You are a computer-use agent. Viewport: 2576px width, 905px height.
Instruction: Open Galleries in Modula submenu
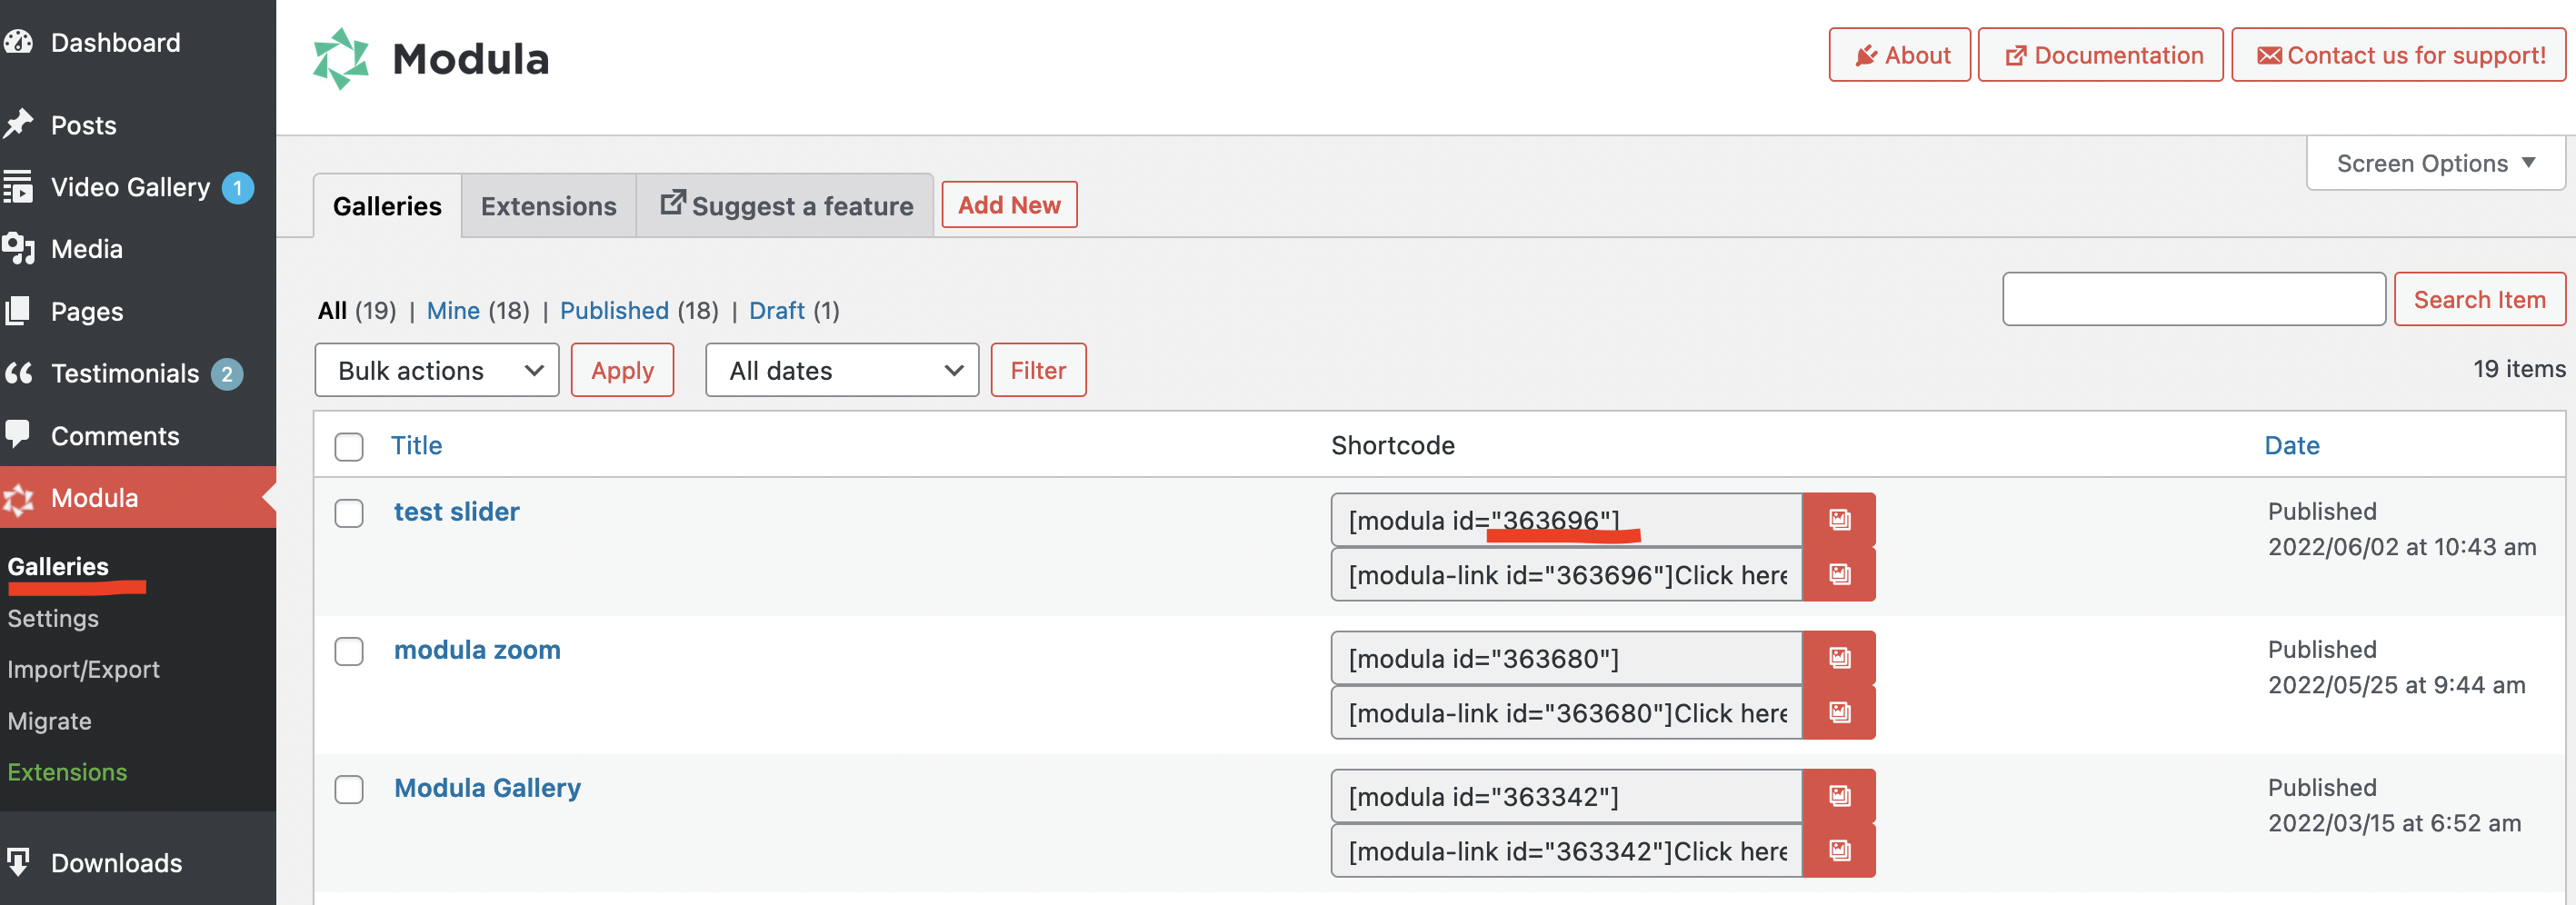[x=58, y=566]
